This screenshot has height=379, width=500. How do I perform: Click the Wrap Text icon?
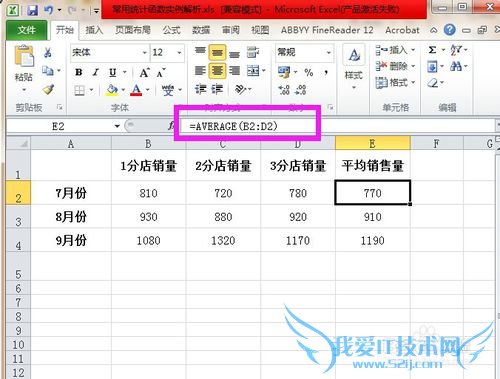(x=253, y=52)
